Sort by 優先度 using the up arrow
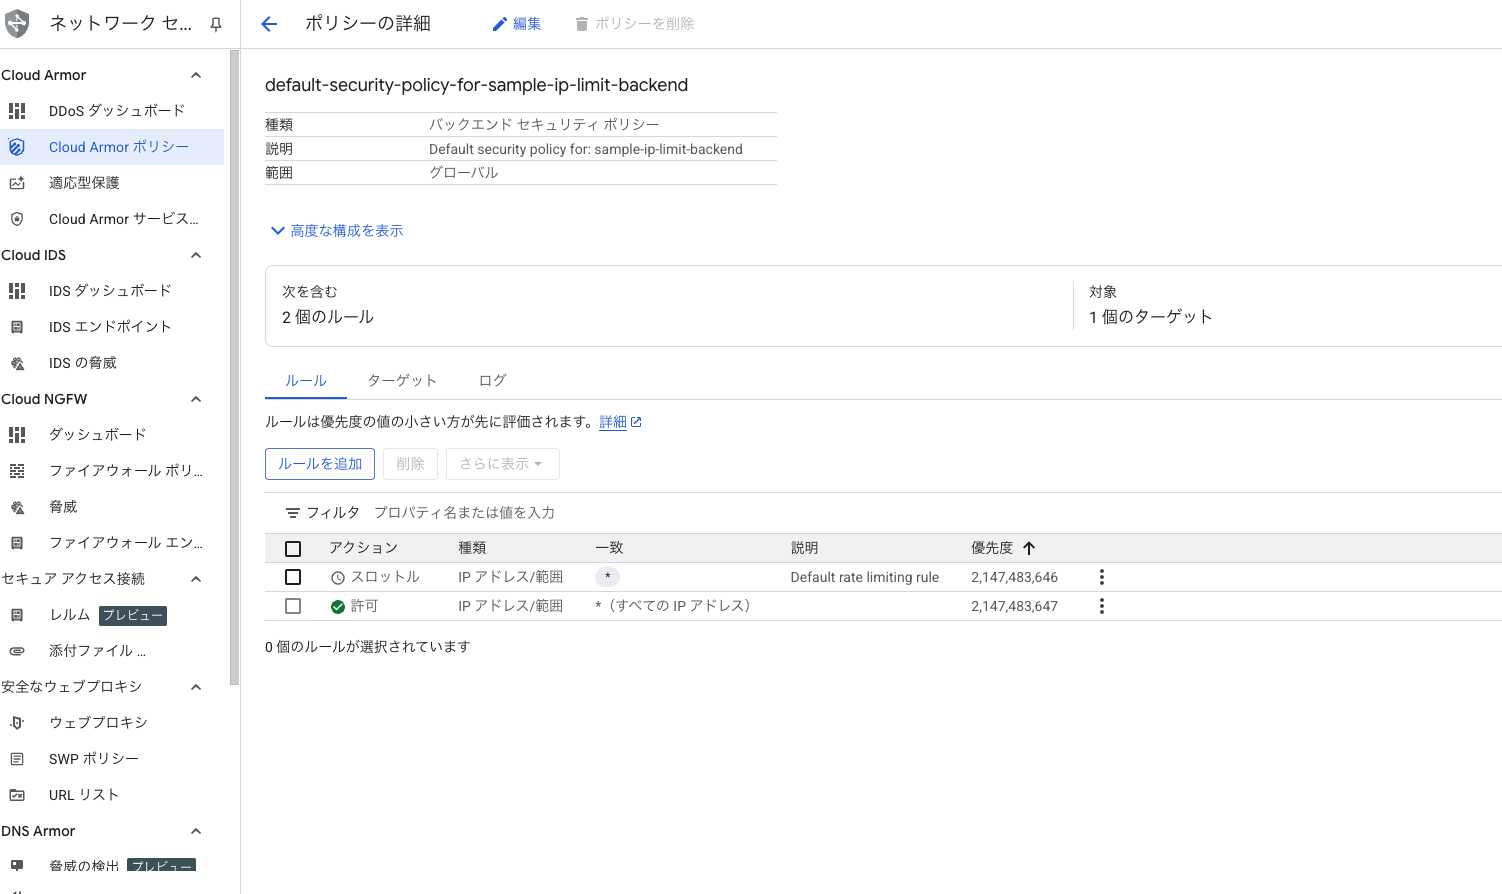 click(x=1029, y=548)
